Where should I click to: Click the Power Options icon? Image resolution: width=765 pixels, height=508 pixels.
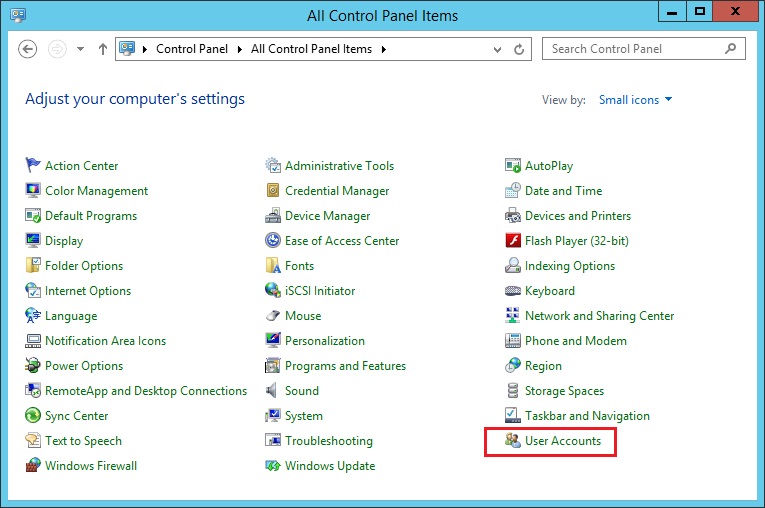click(33, 366)
